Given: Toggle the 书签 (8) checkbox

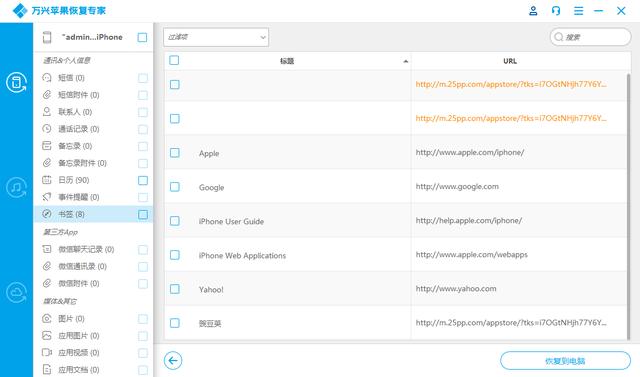Looking at the screenshot, I should click(143, 214).
